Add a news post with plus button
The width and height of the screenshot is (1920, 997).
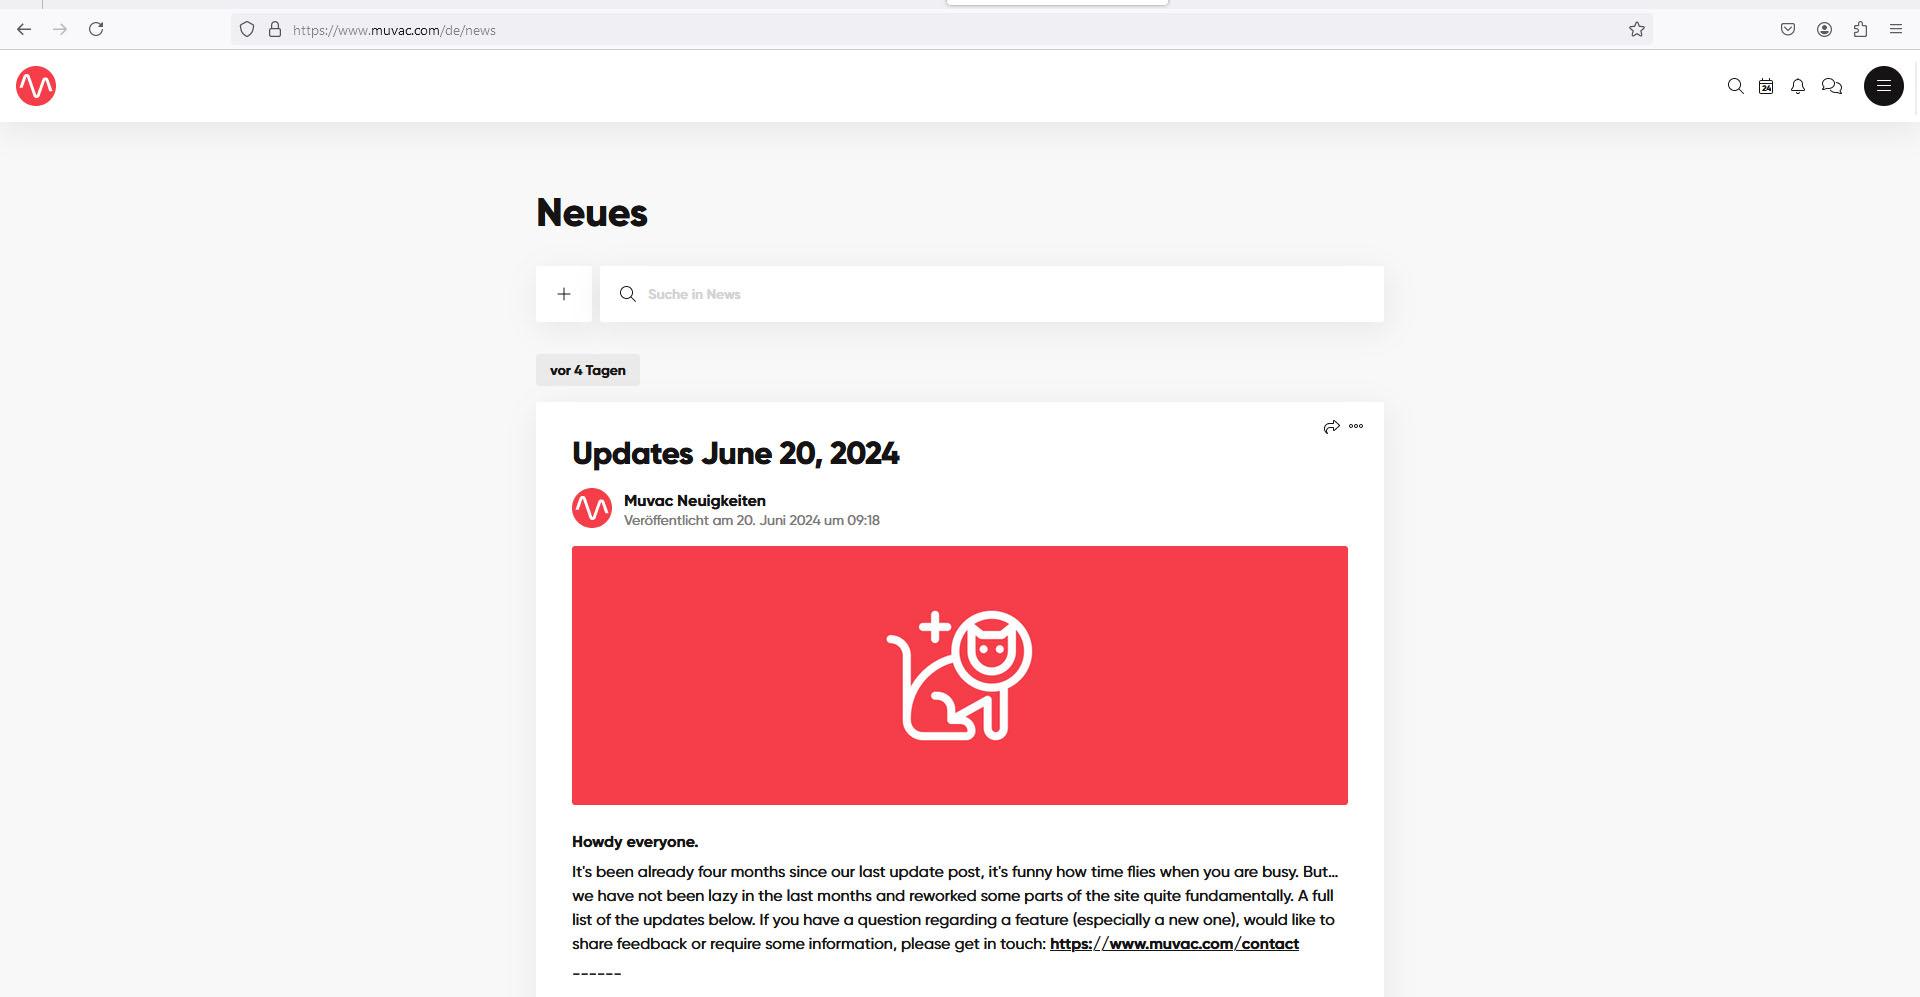tap(564, 294)
